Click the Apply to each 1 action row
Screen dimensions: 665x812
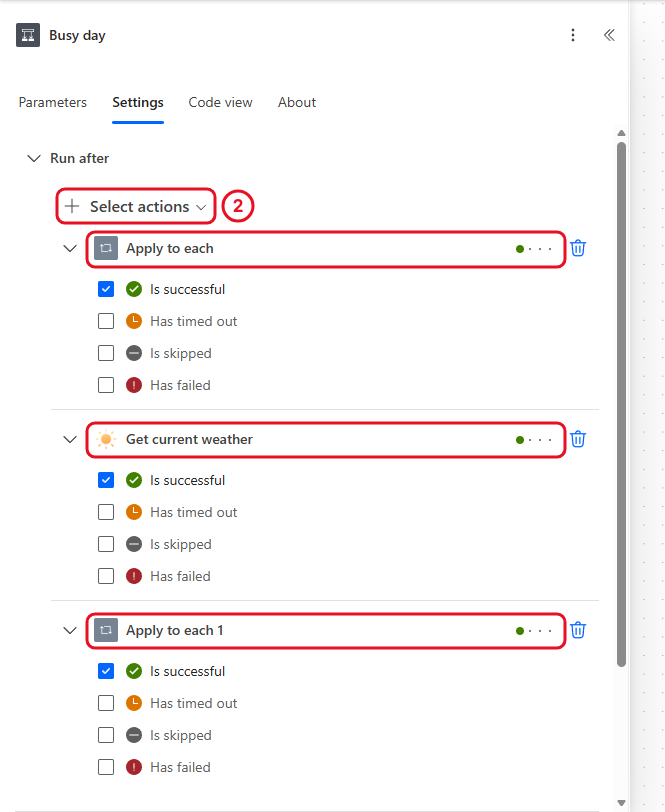point(326,631)
